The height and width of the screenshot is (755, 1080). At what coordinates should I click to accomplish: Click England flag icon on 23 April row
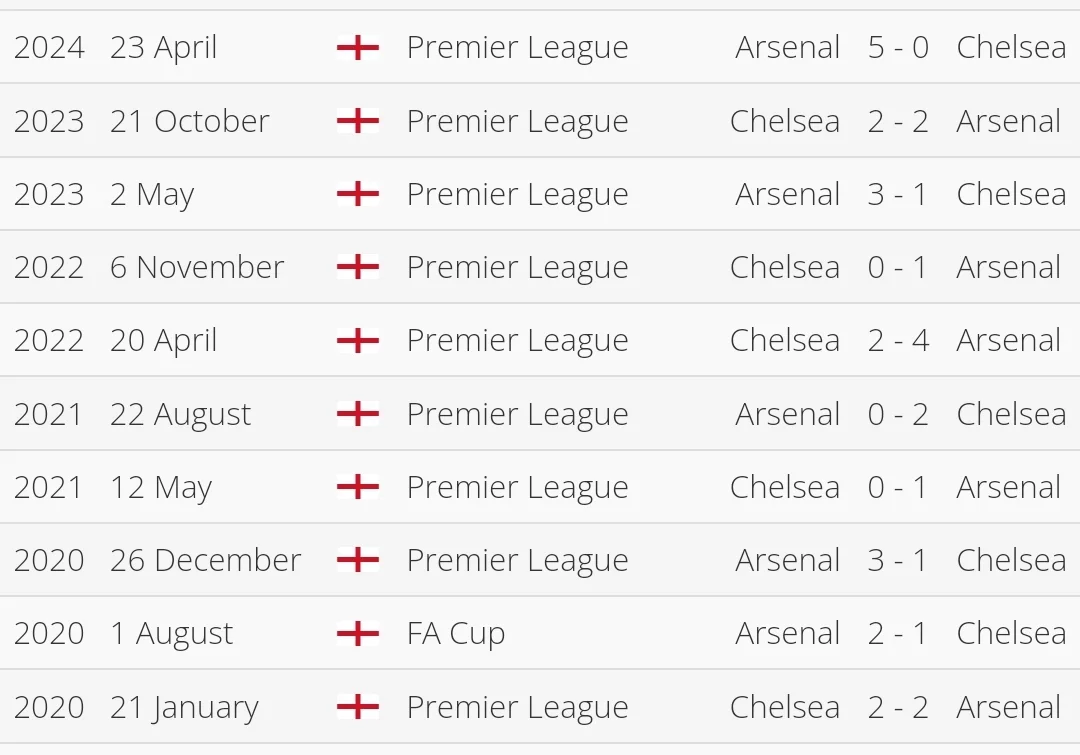click(358, 47)
